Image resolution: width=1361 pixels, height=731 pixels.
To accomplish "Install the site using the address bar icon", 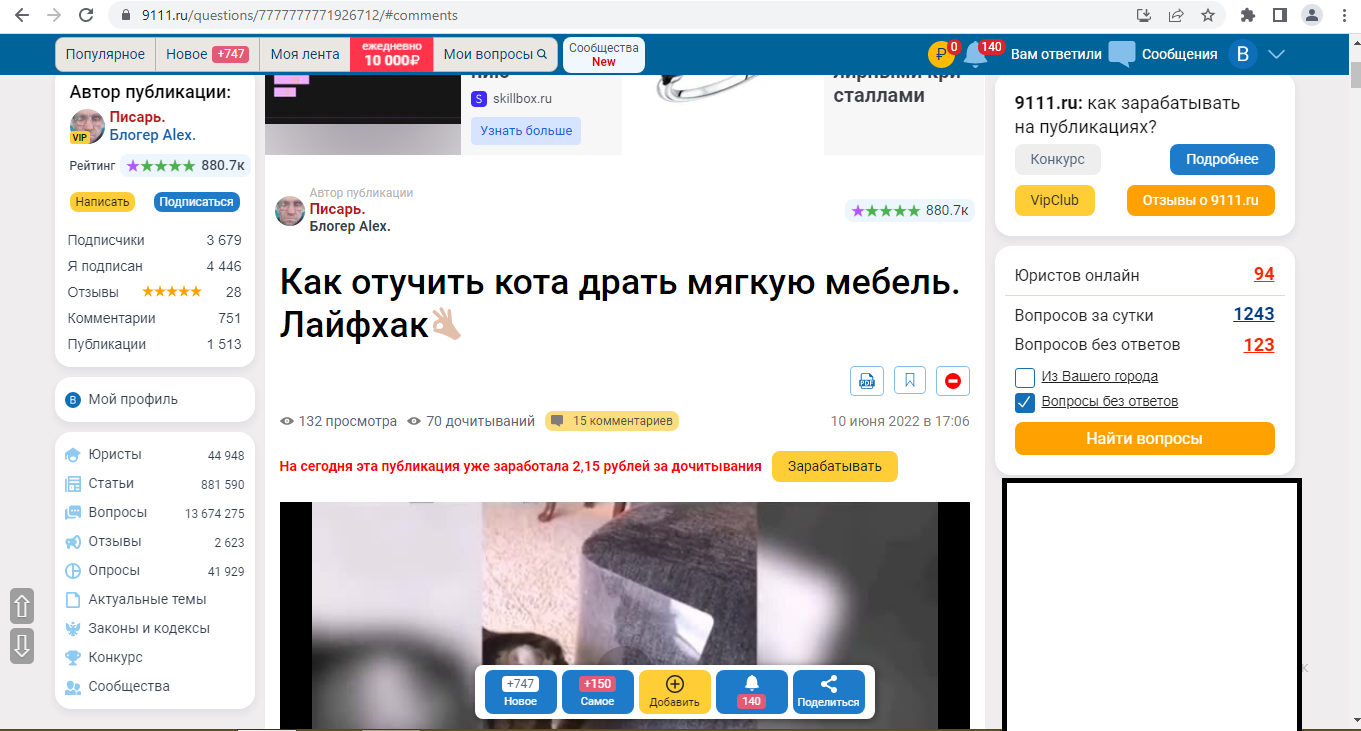I will (x=1145, y=15).
